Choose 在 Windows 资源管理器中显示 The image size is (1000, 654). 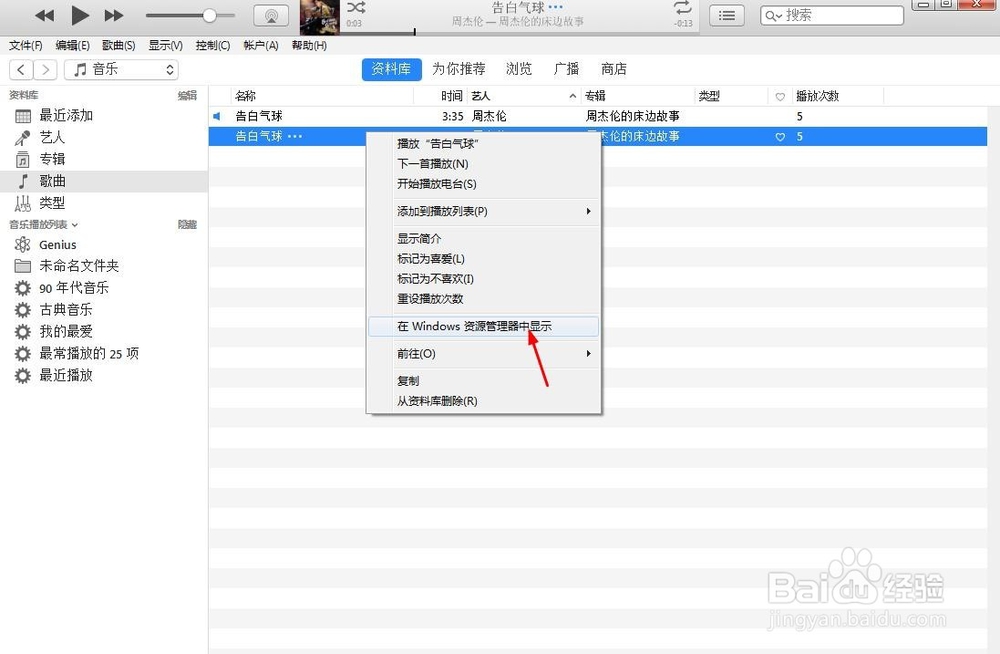483,326
